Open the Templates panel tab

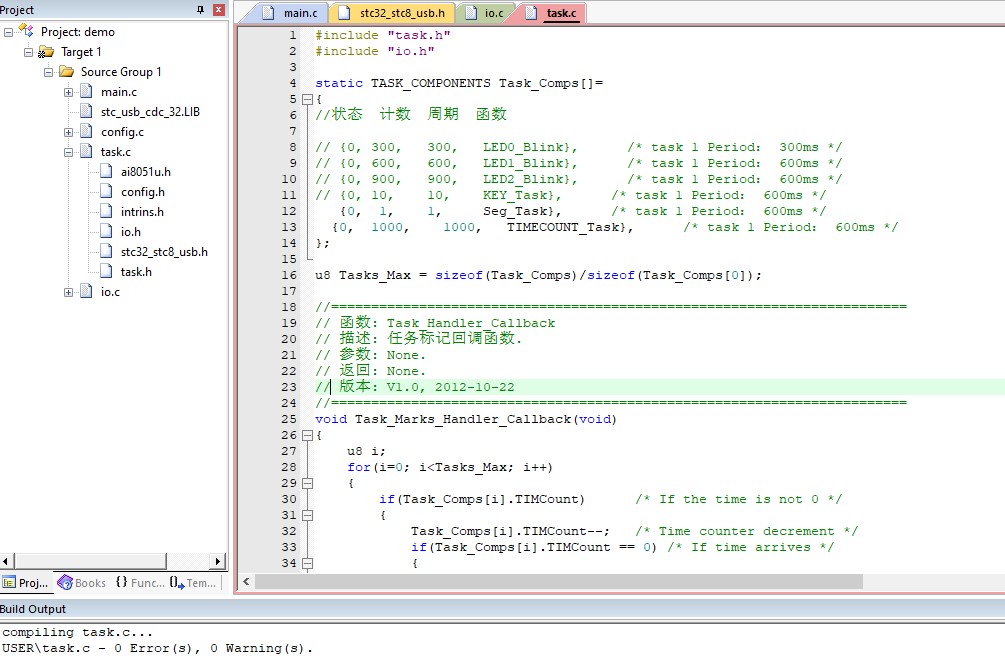tap(192, 582)
